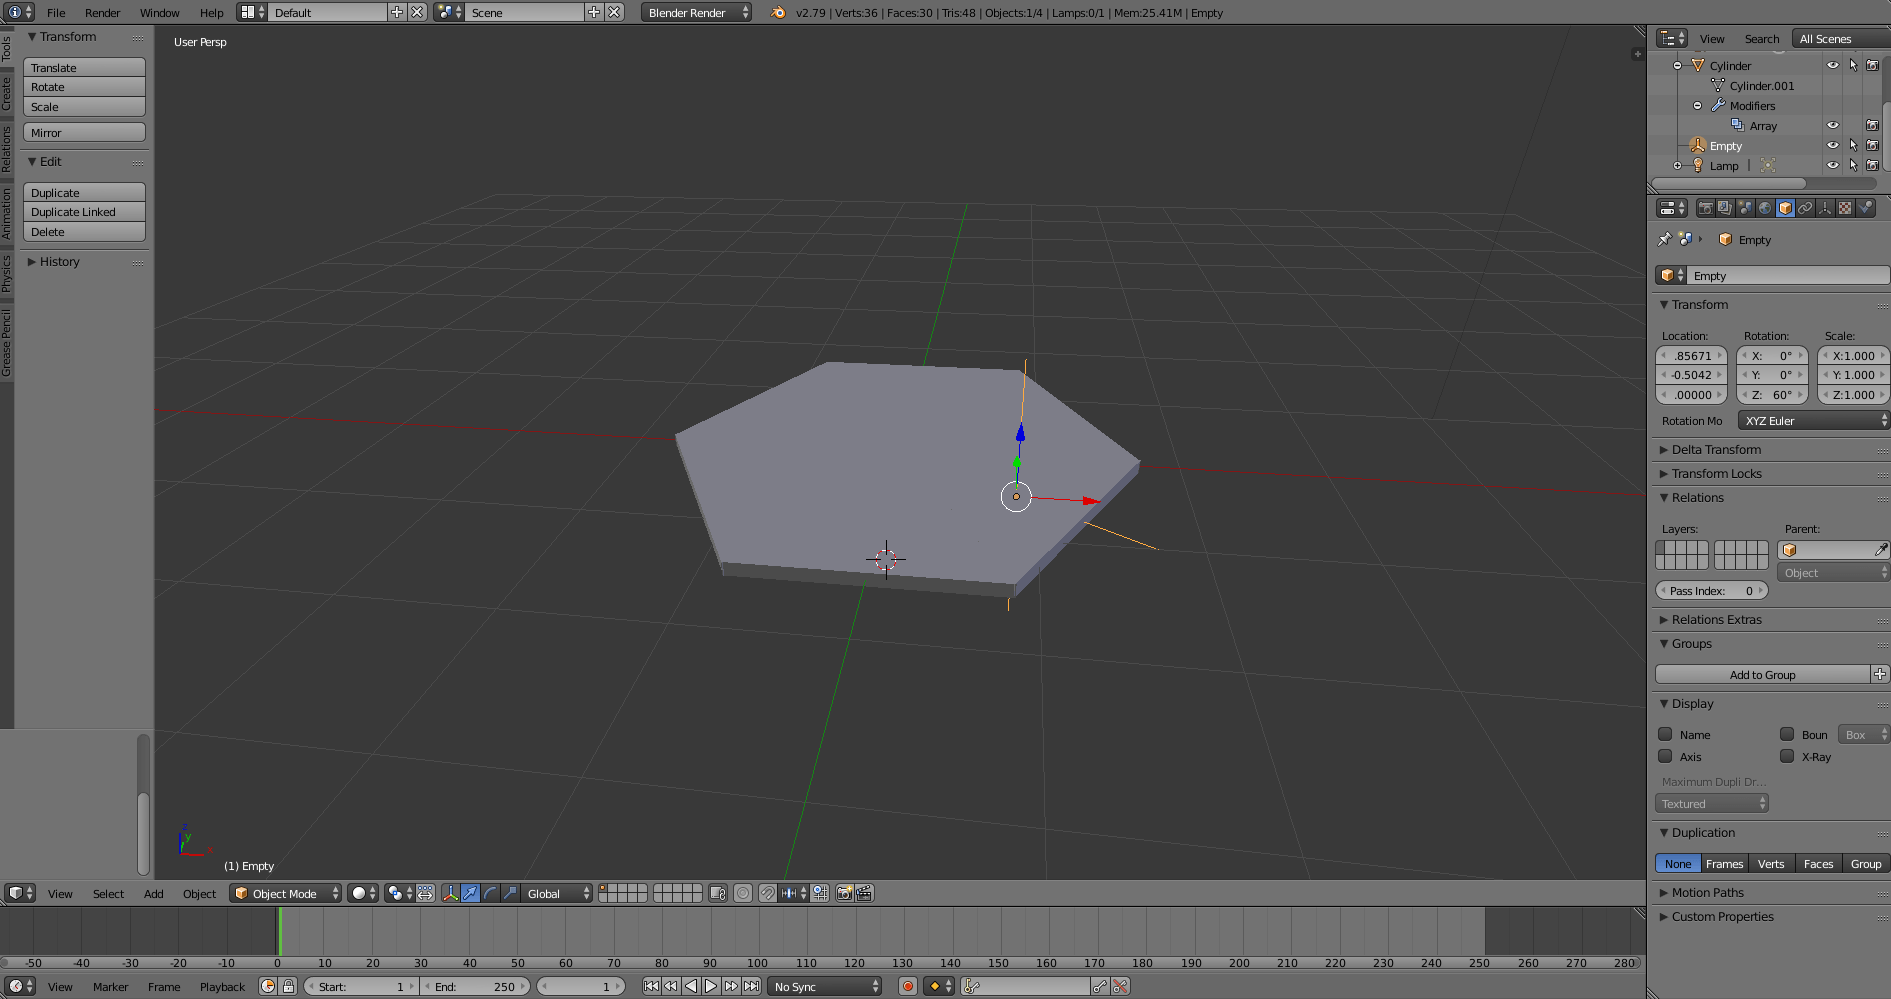
Task: Enable the X-Ray display checkbox
Action: click(x=1788, y=757)
